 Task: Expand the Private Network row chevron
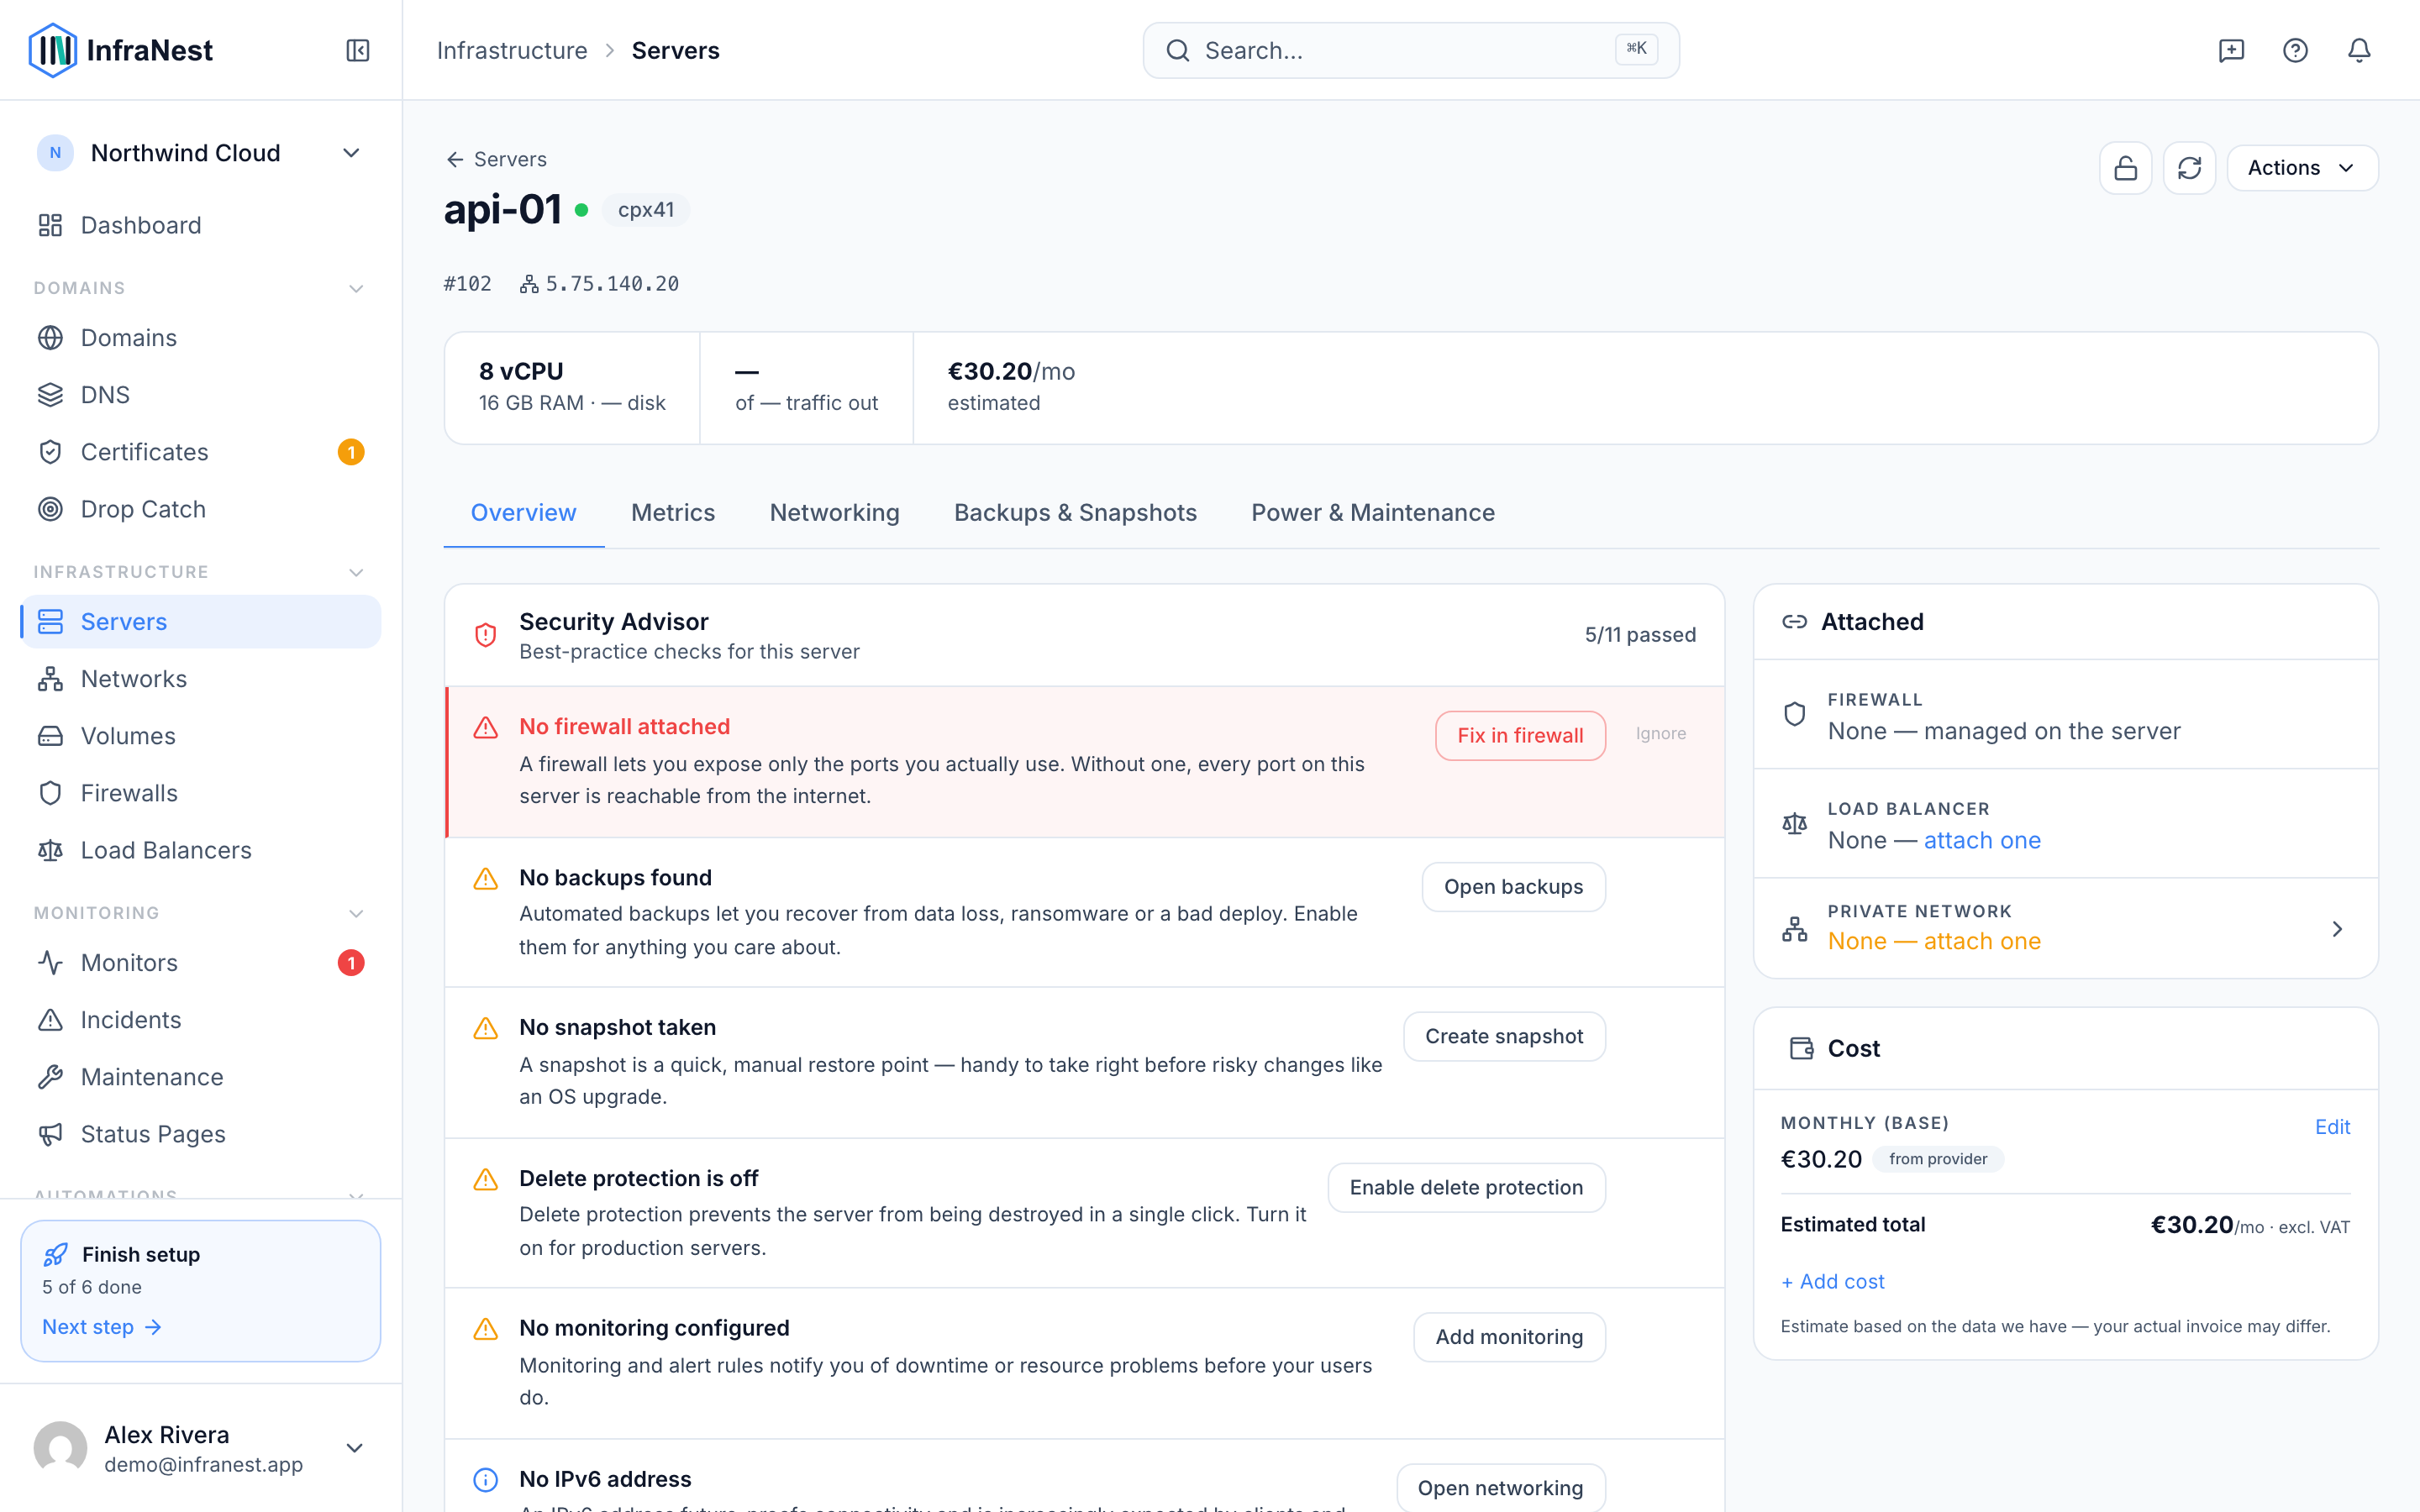tap(2337, 929)
